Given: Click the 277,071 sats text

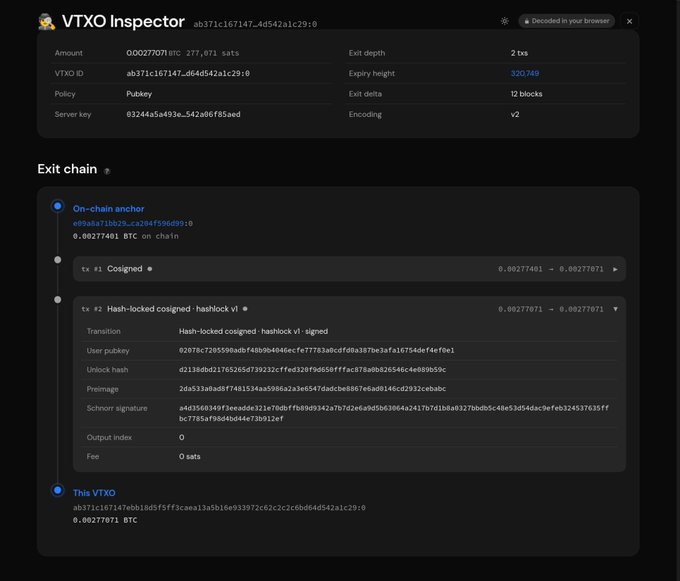Looking at the screenshot, I should [212, 53].
